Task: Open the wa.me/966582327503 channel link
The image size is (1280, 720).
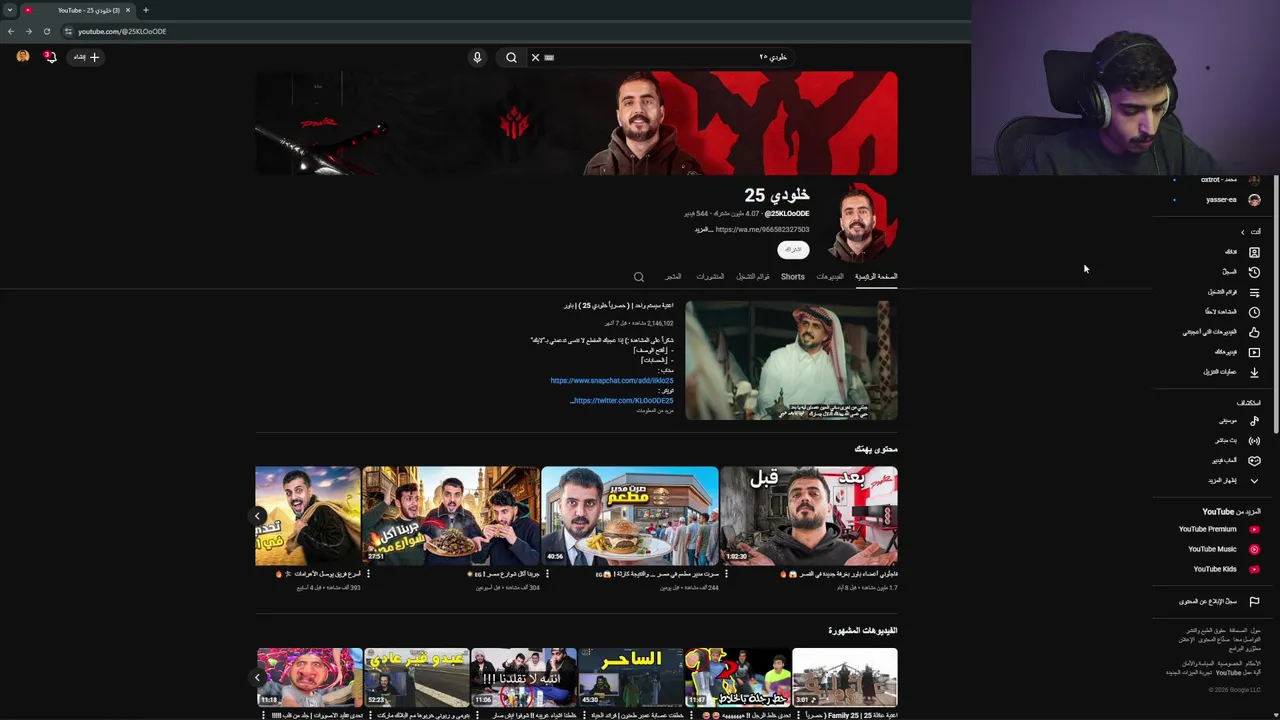Action: [x=762, y=229]
